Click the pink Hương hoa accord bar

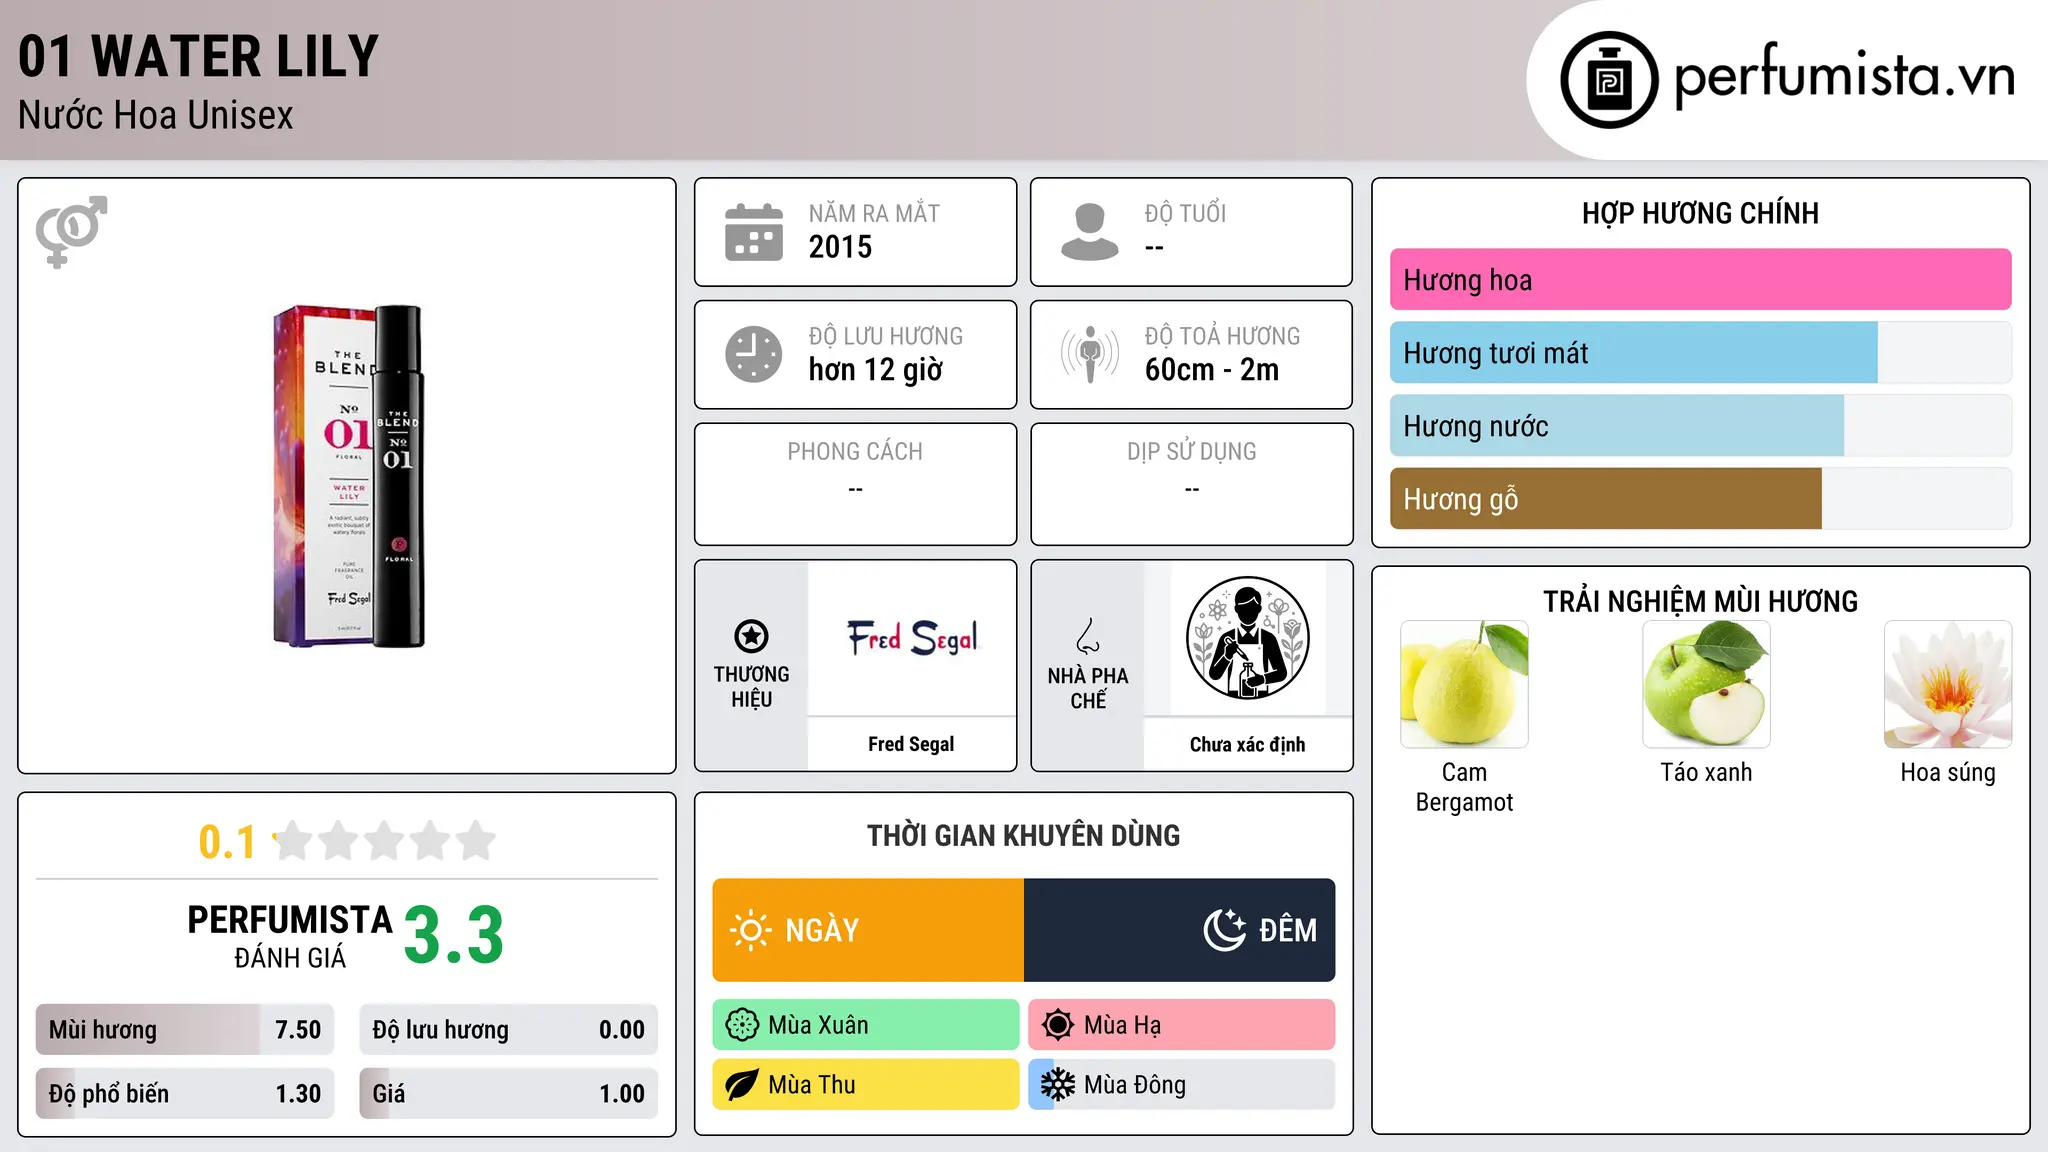(1700, 280)
